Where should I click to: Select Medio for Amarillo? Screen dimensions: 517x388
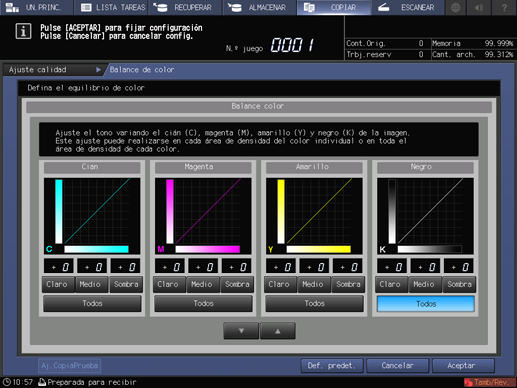[314, 284]
